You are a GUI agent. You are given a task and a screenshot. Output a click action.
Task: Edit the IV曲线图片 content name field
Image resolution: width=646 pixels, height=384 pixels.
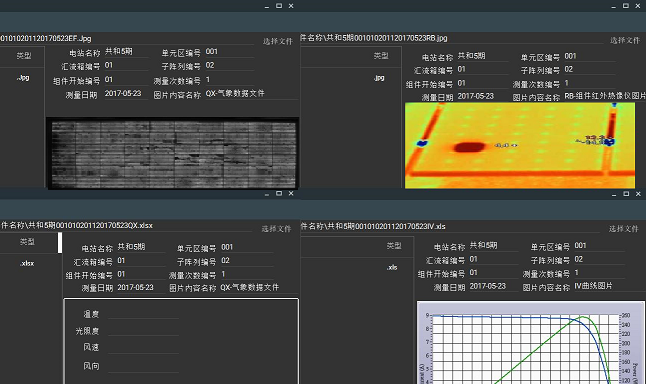click(x=609, y=286)
